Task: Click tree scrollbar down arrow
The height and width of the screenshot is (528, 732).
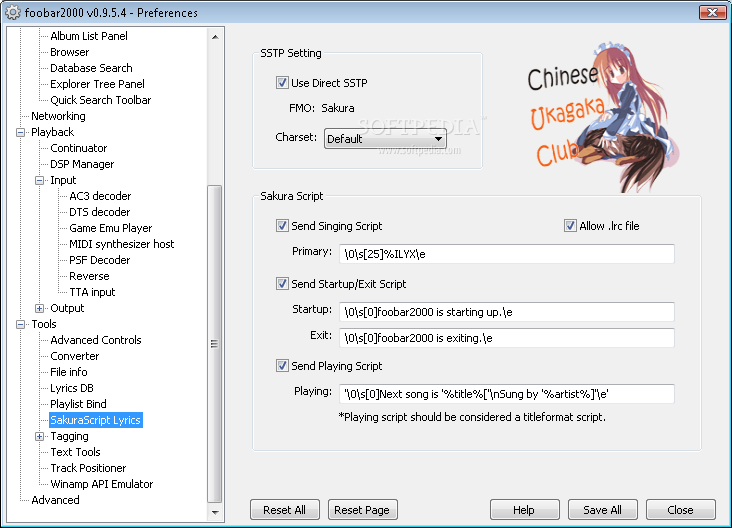Action: 215,512
